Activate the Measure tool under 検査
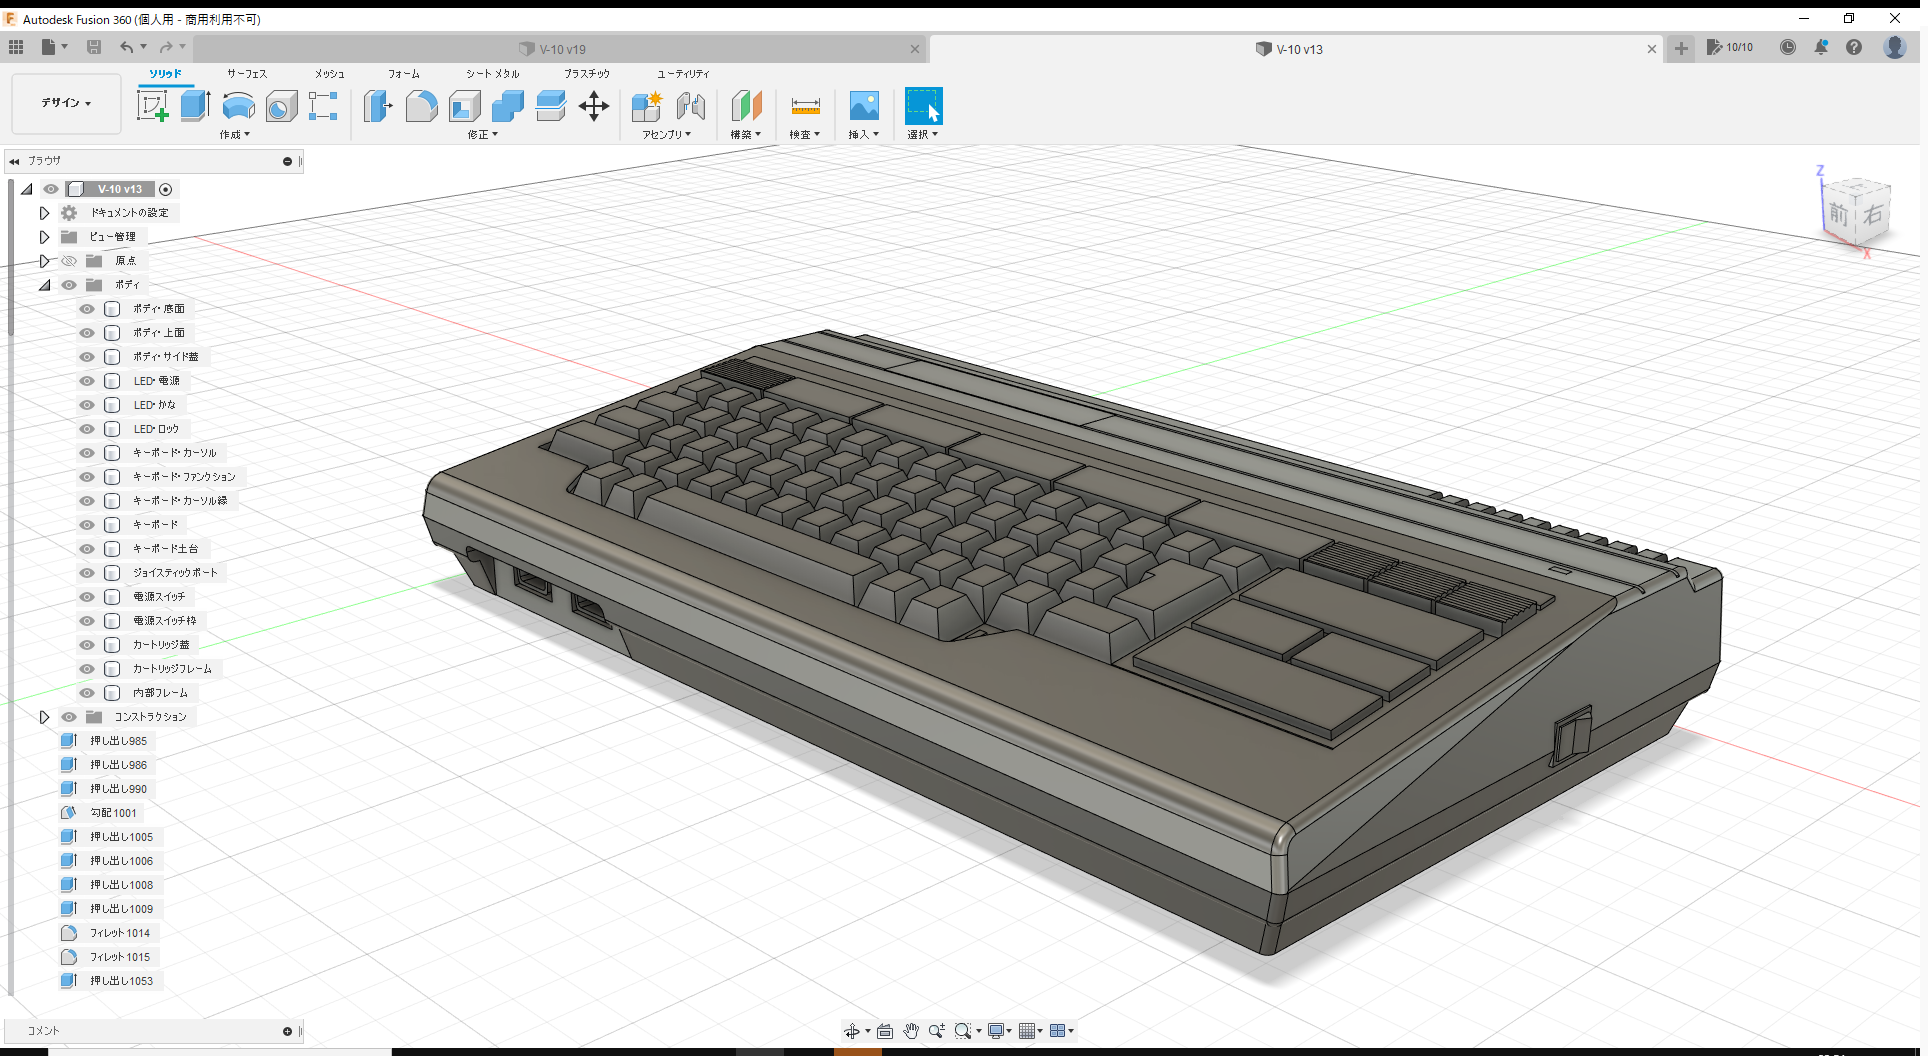The width and height of the screenshot is (1928, 1056). (805, 106)
